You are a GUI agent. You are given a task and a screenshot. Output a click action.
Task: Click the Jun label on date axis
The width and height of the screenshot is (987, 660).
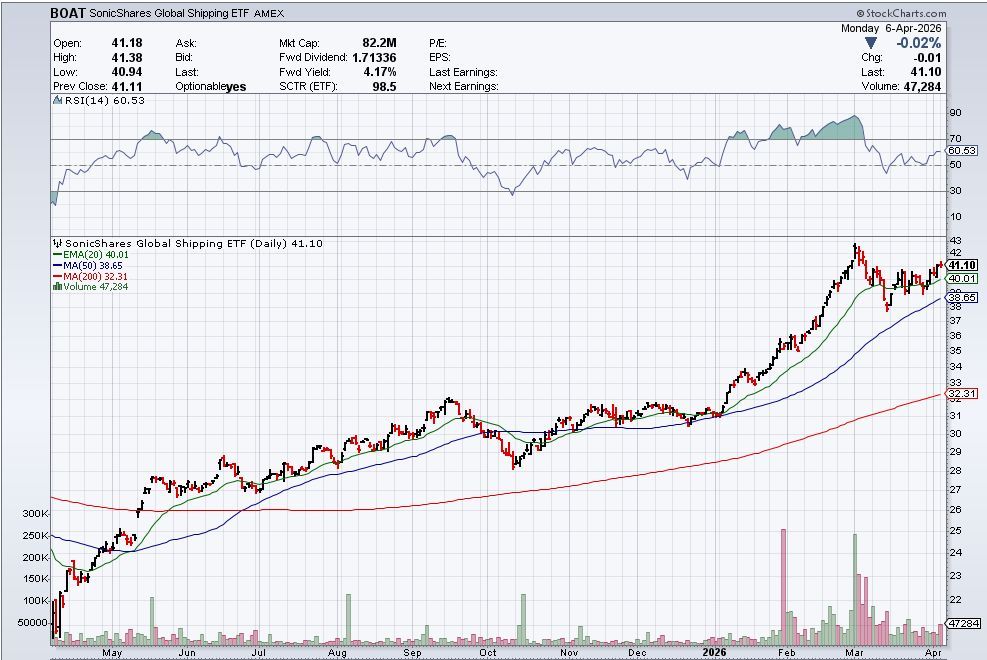187,653
